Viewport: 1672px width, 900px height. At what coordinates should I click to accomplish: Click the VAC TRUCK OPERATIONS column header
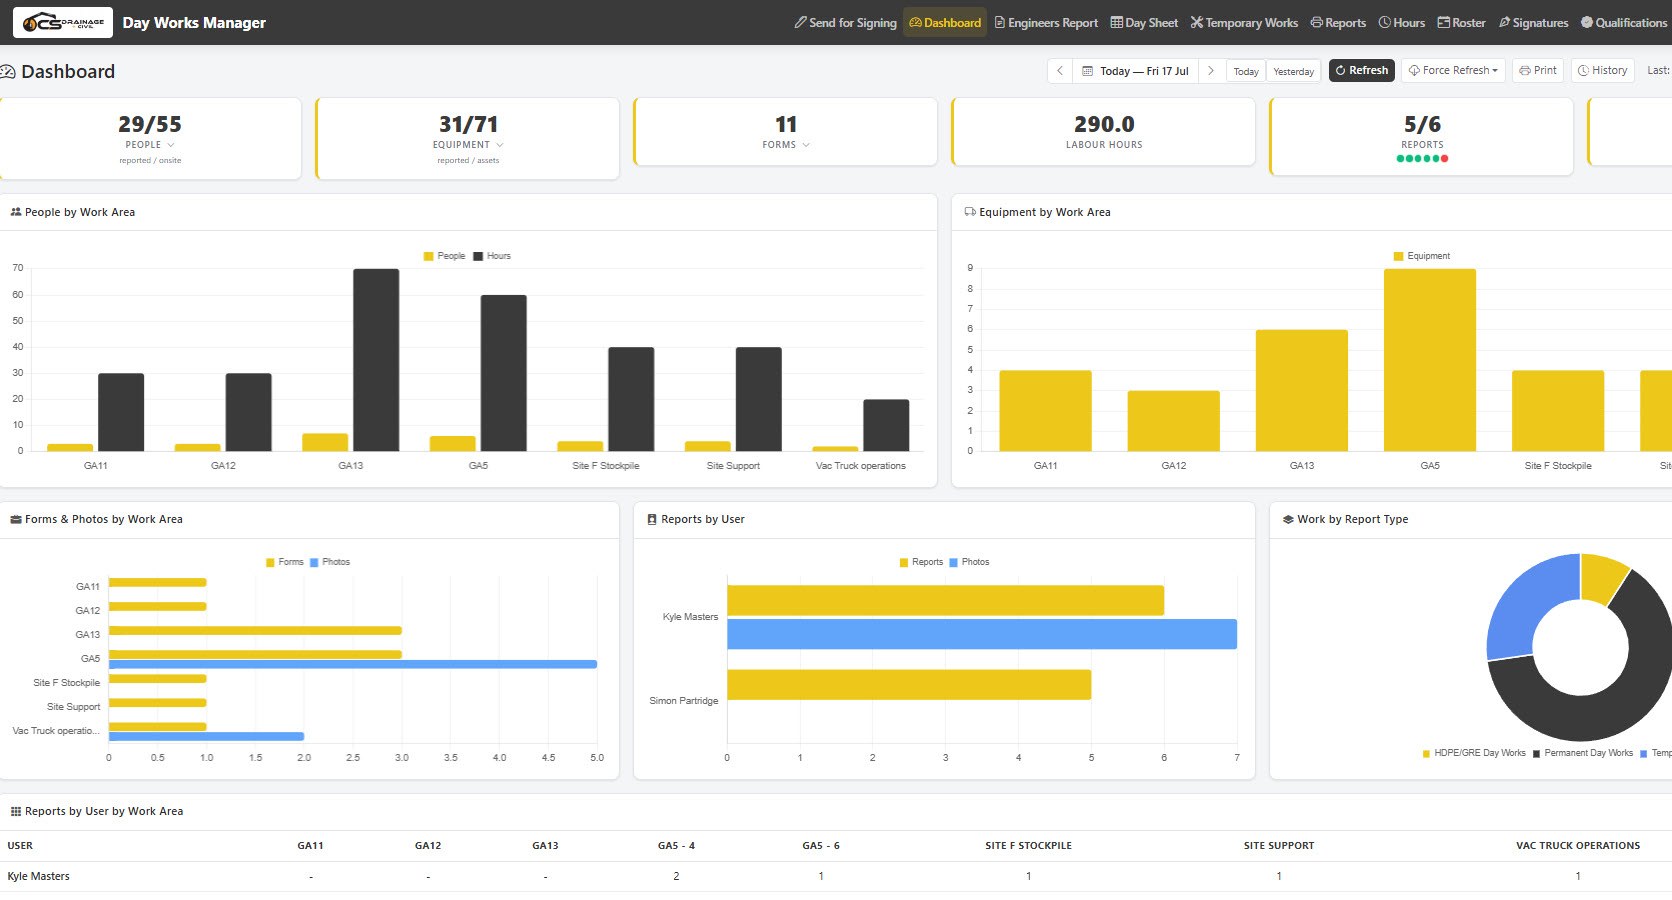point(1578,846)
